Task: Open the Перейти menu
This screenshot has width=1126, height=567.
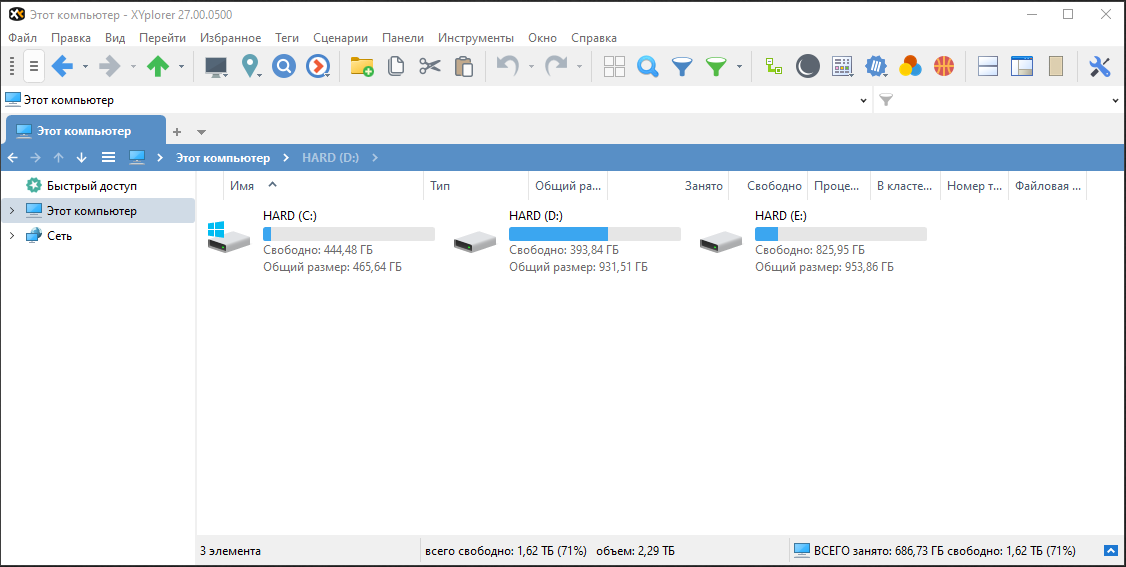Action: click(x=162, y=38)
